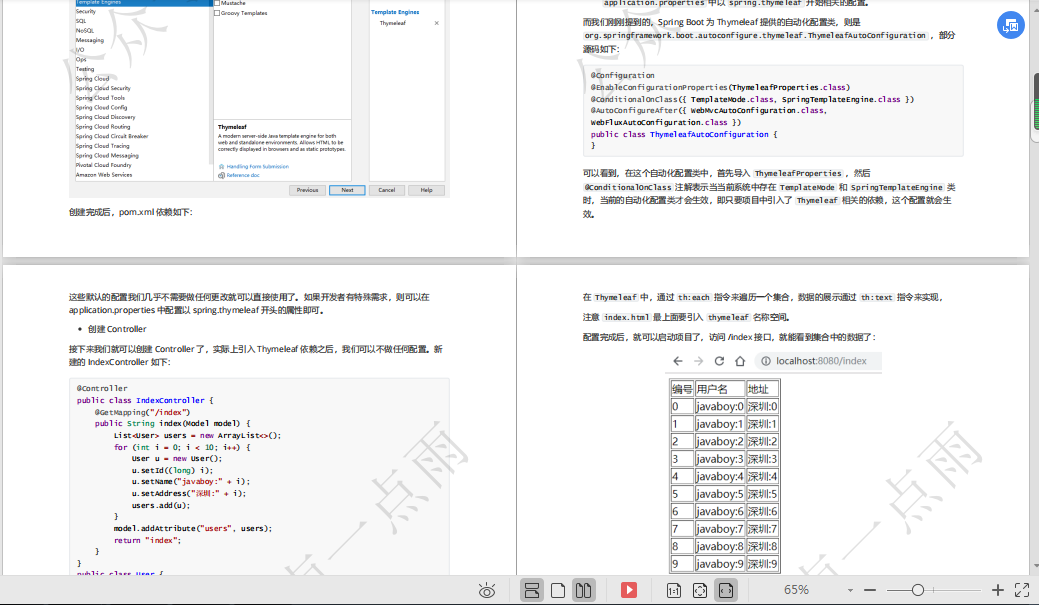Viewport: 1039px width, 605px height.
Task: Fit whole page in window
Action: [x=700, y=590]
